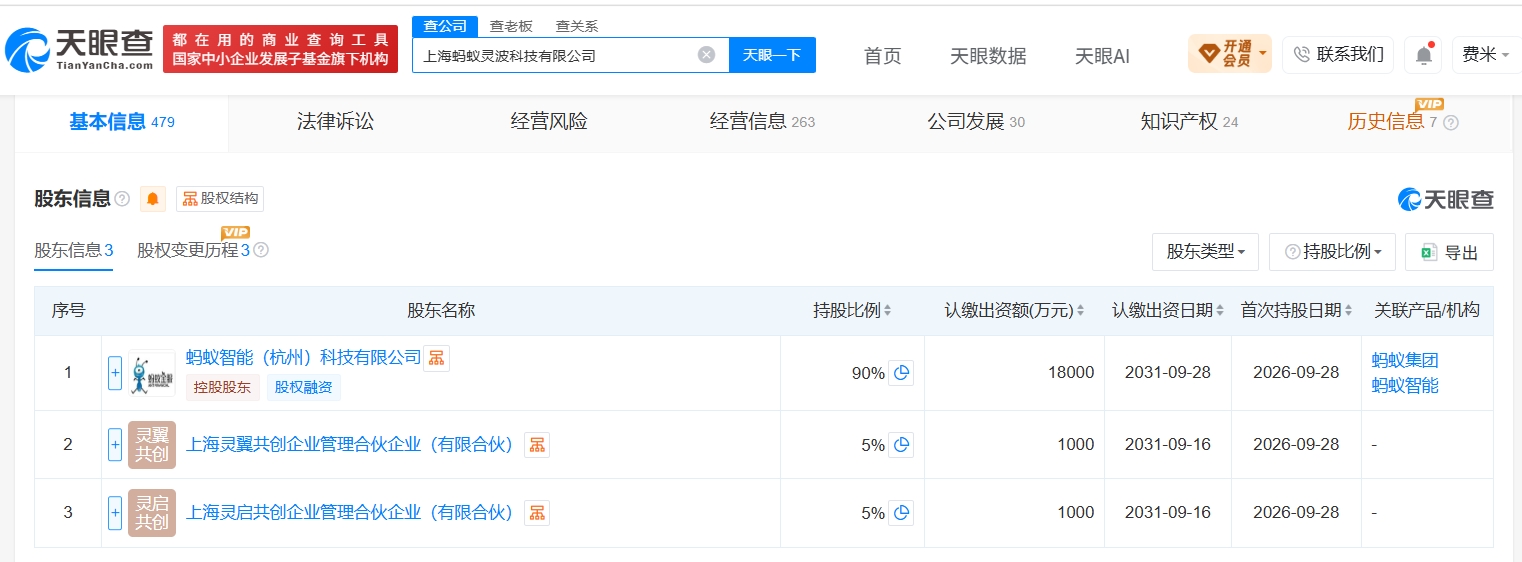Click the 联系我们 button
This screenshot has height=562, width=1522.
click(1338, 54)
